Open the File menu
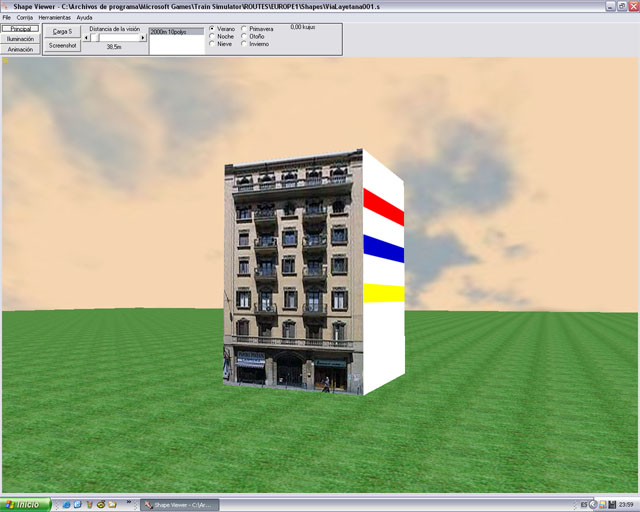Image resolution: width=640 pixels, height=512 pixels. click(x=7, y=18)
